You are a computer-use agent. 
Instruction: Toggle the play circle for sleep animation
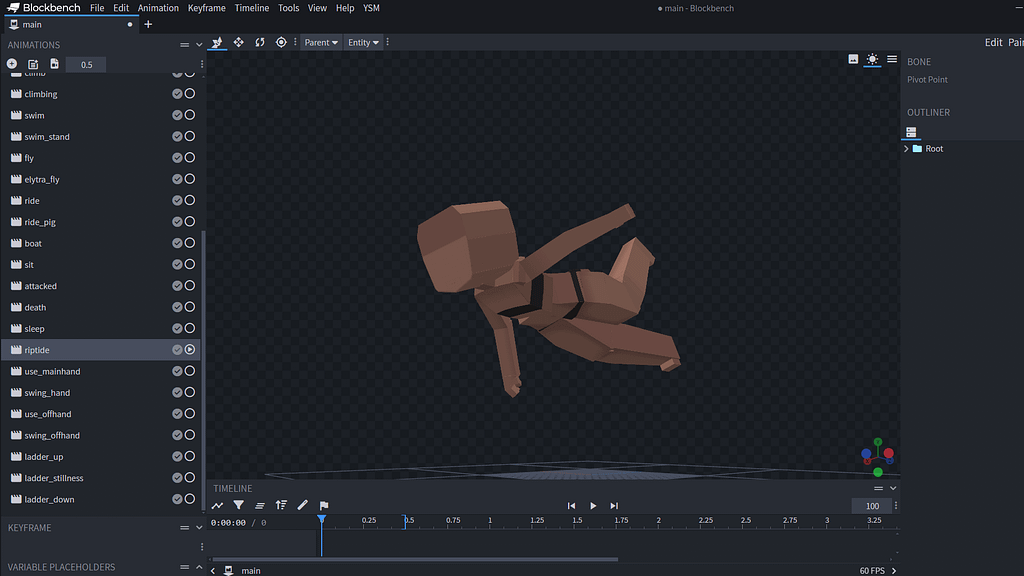pyautogui.click(x=190, y=328)
